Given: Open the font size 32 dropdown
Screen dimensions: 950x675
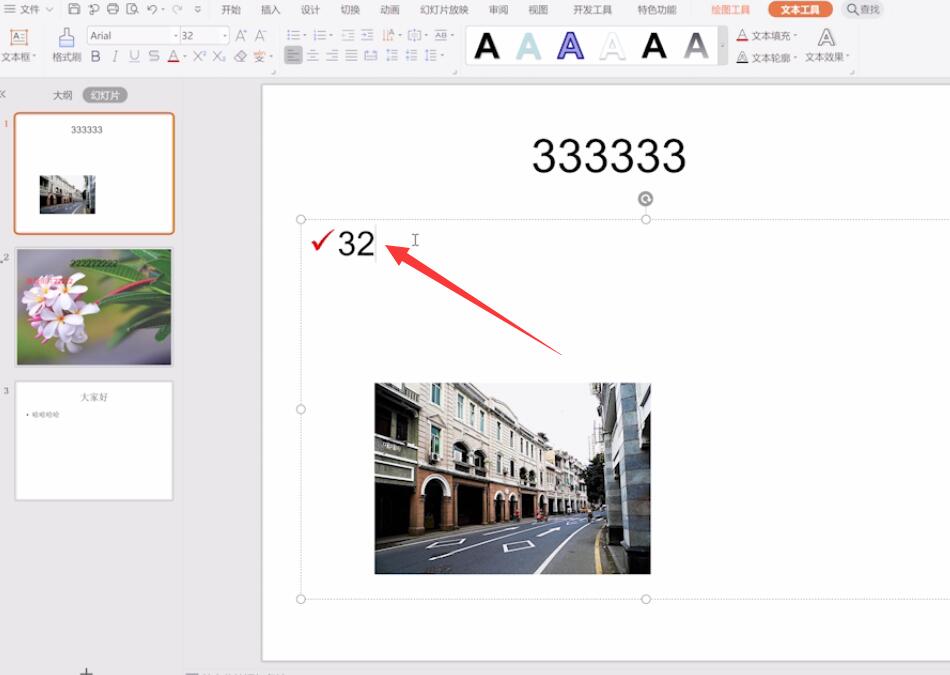Looking at the screenshot, I should point(225,36).
